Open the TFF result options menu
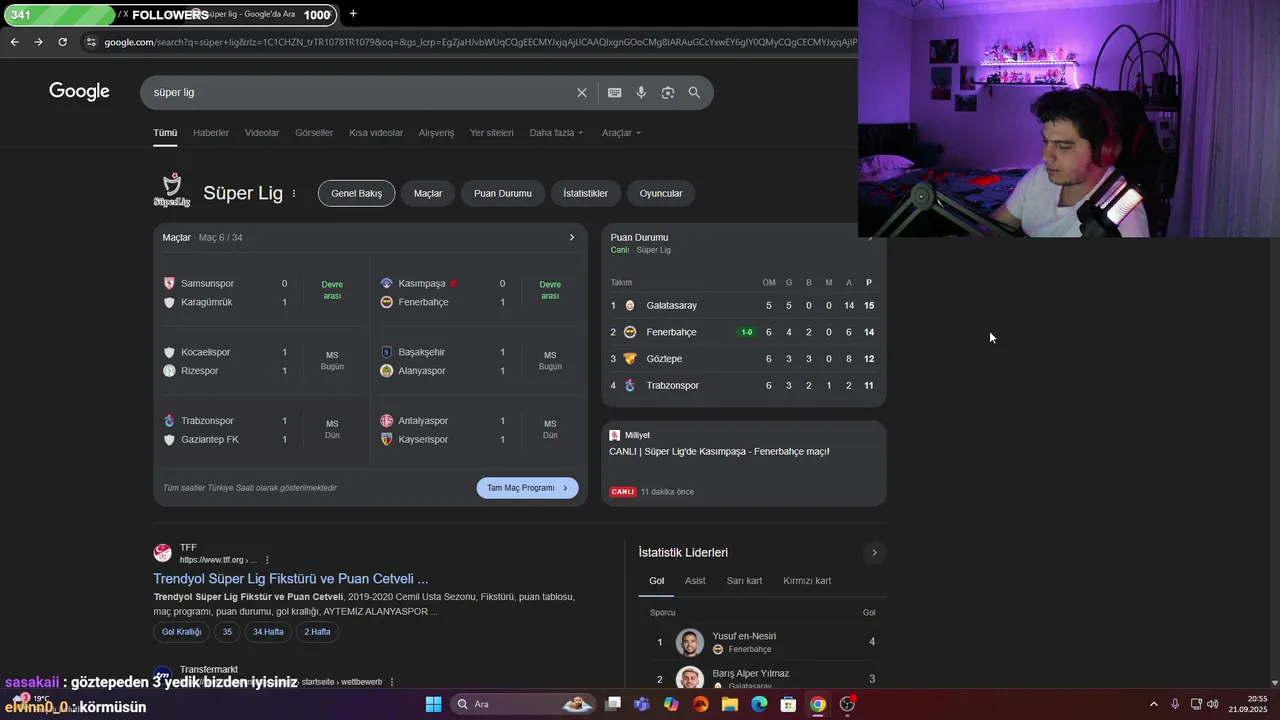 267,560
